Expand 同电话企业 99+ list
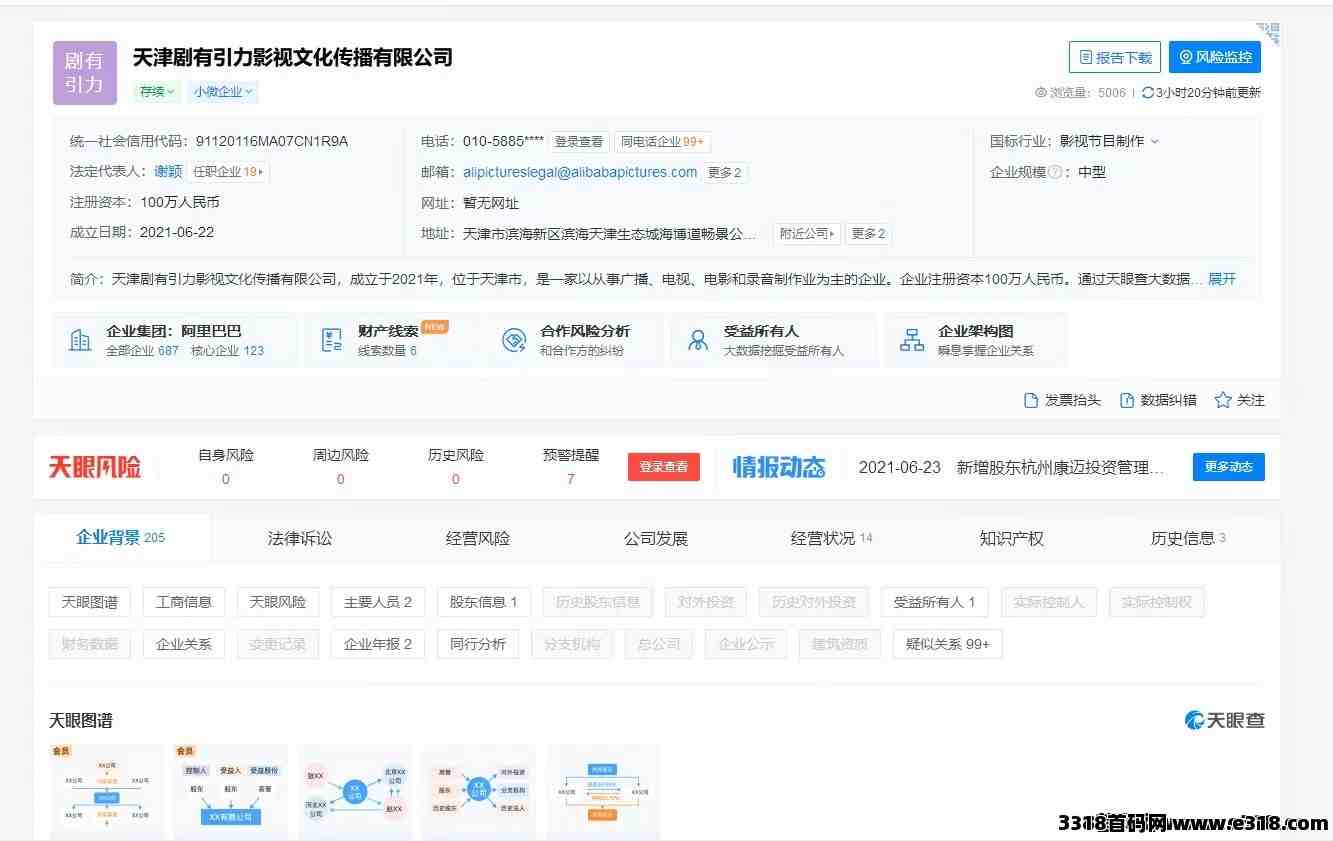The height and width of the screenshot is (841, 1333). click(662, 142)
